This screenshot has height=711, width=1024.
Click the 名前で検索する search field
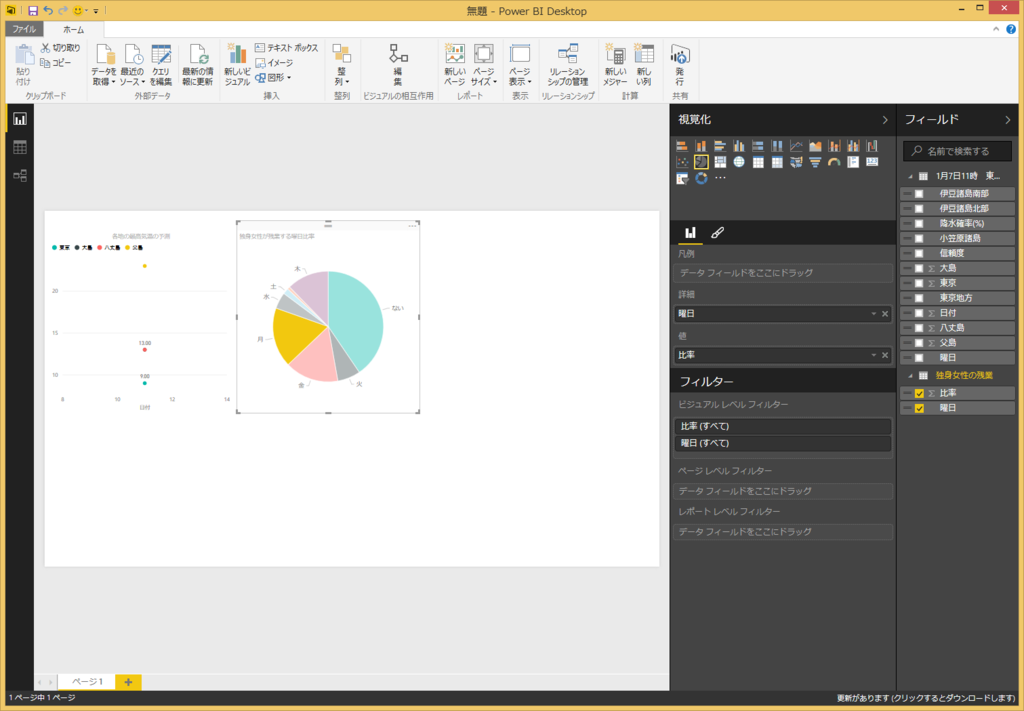pyautogui.click(x=957, y=151)
